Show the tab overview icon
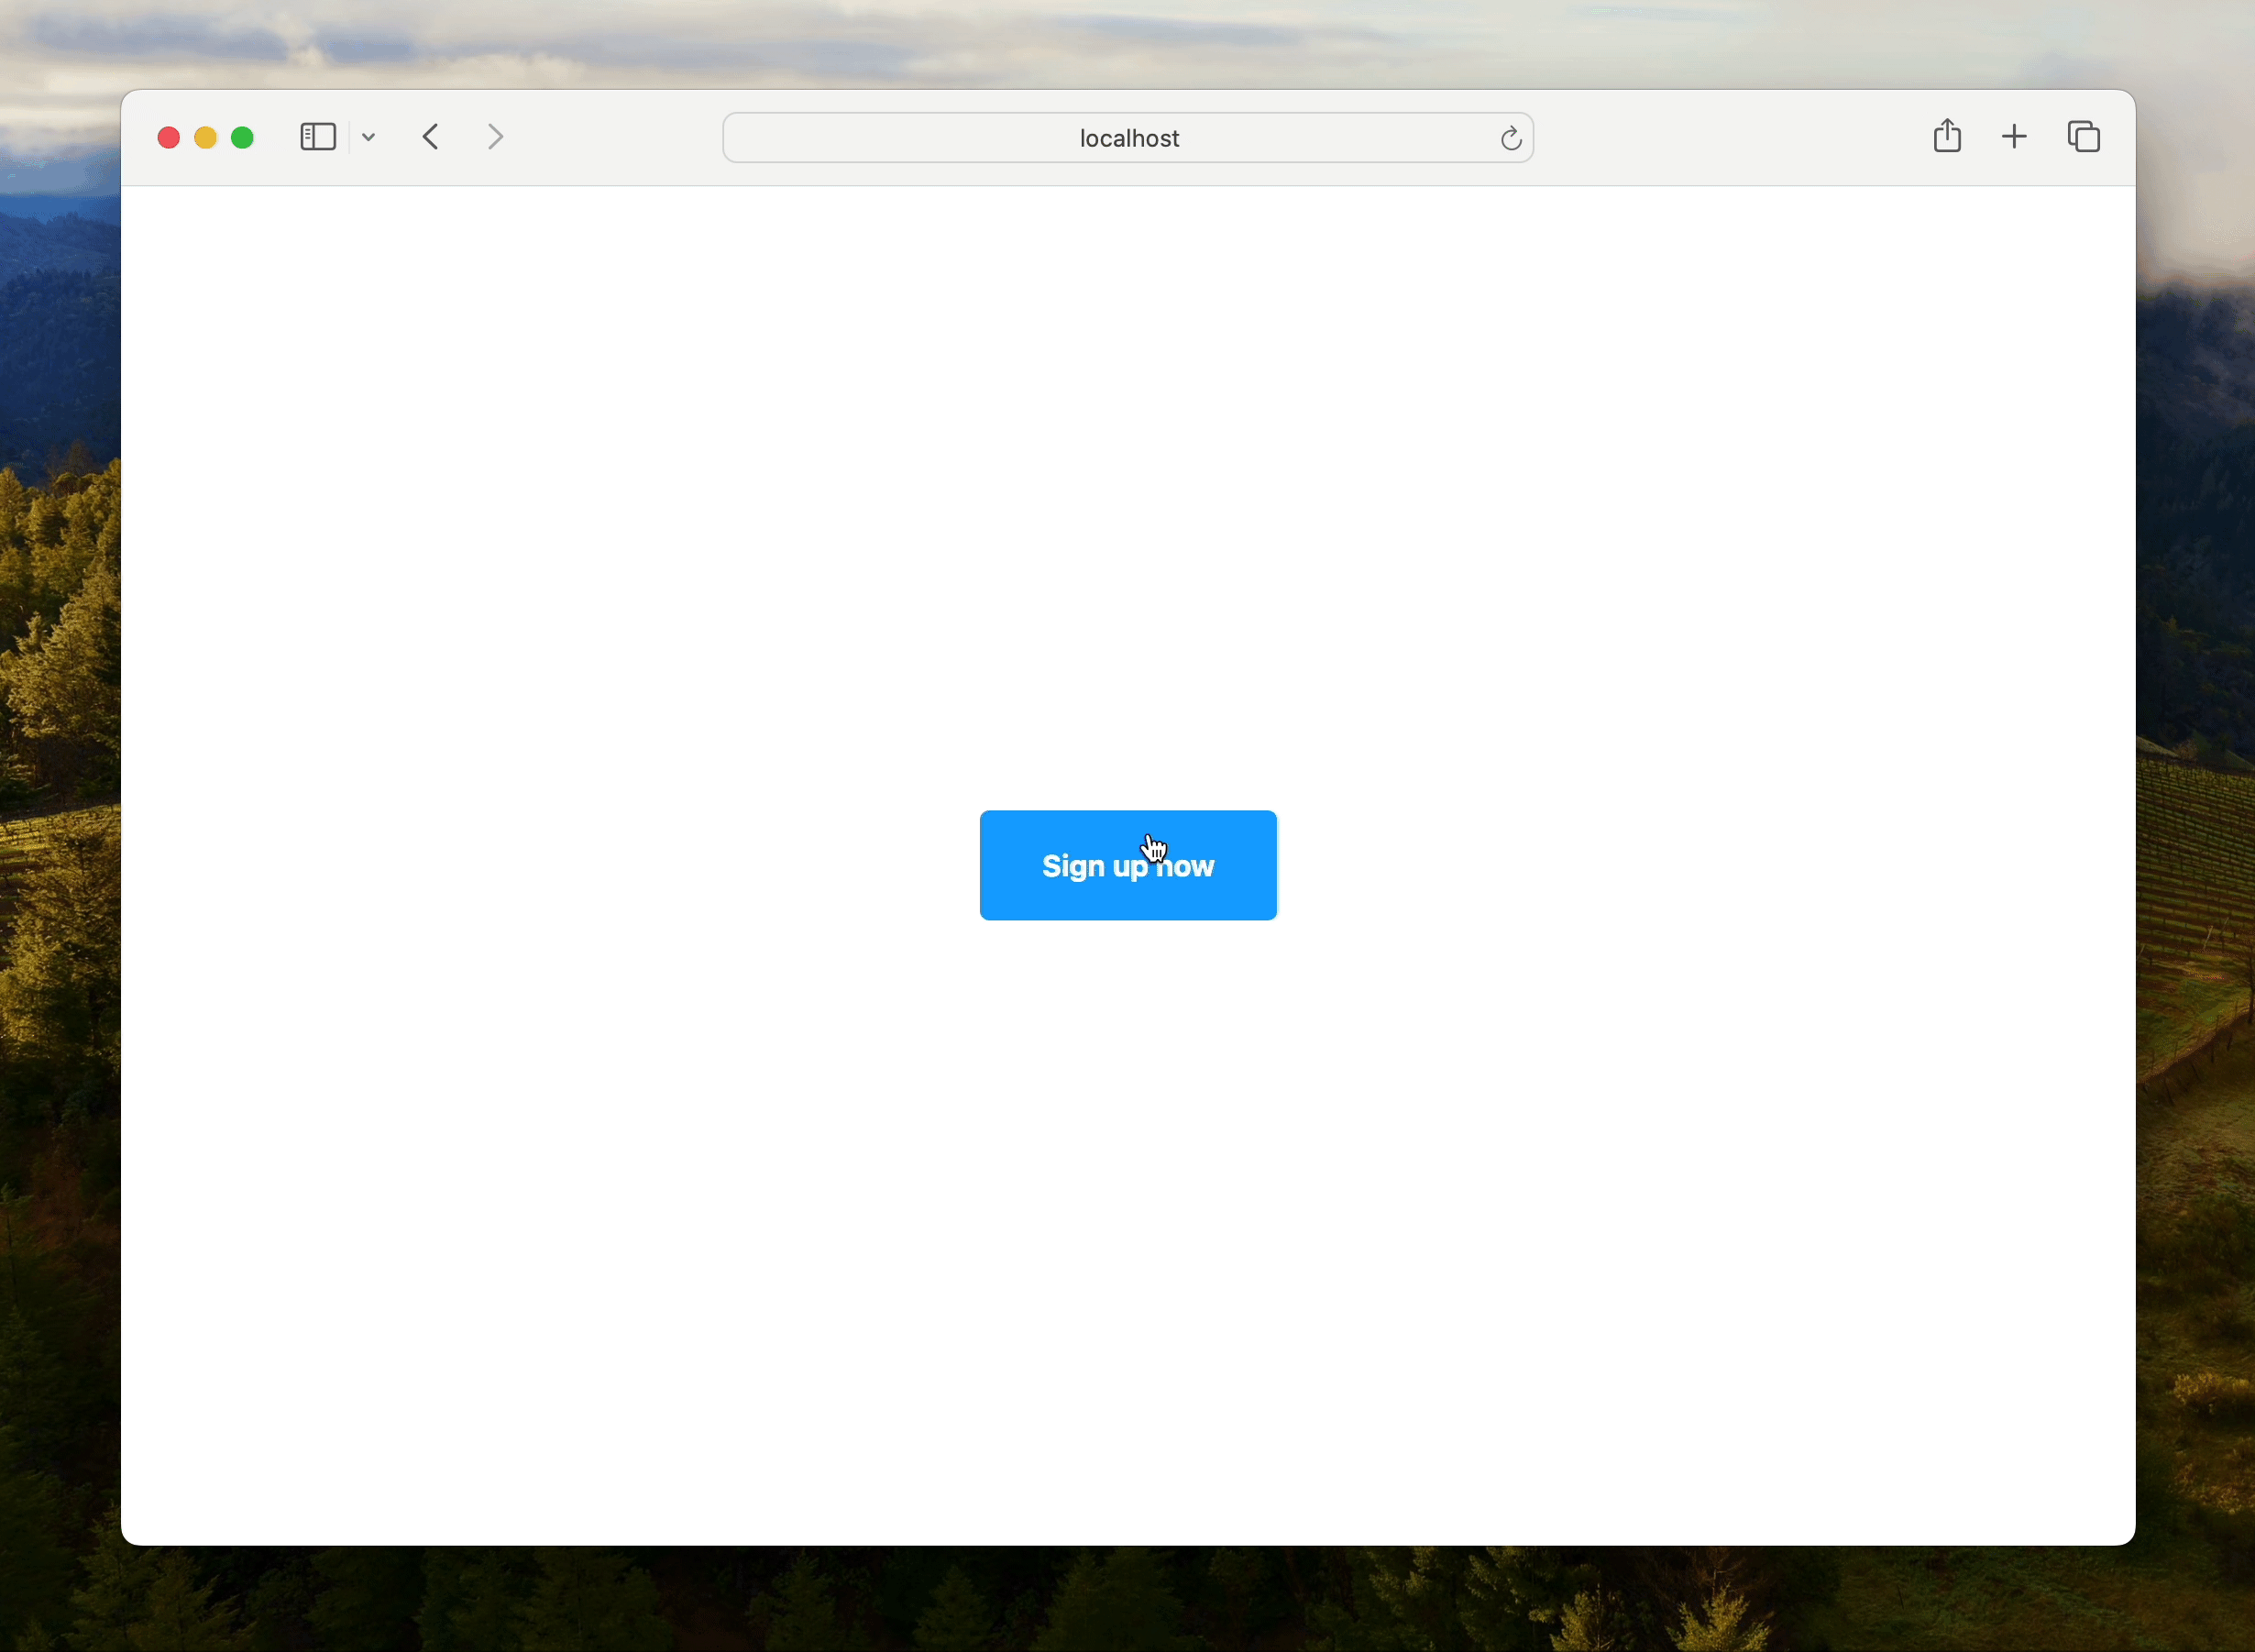2255x1652 pixels. [x=2084, y=137]
